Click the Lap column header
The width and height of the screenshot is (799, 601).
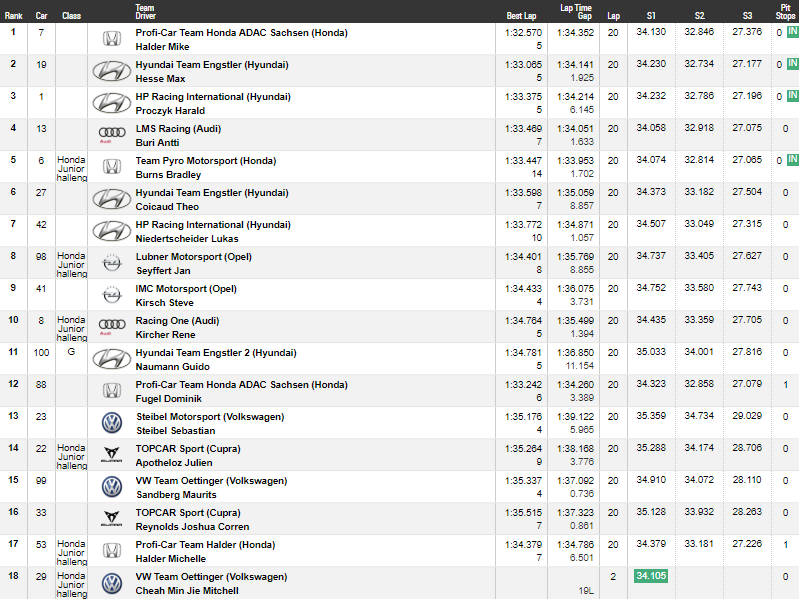point(614,16)
